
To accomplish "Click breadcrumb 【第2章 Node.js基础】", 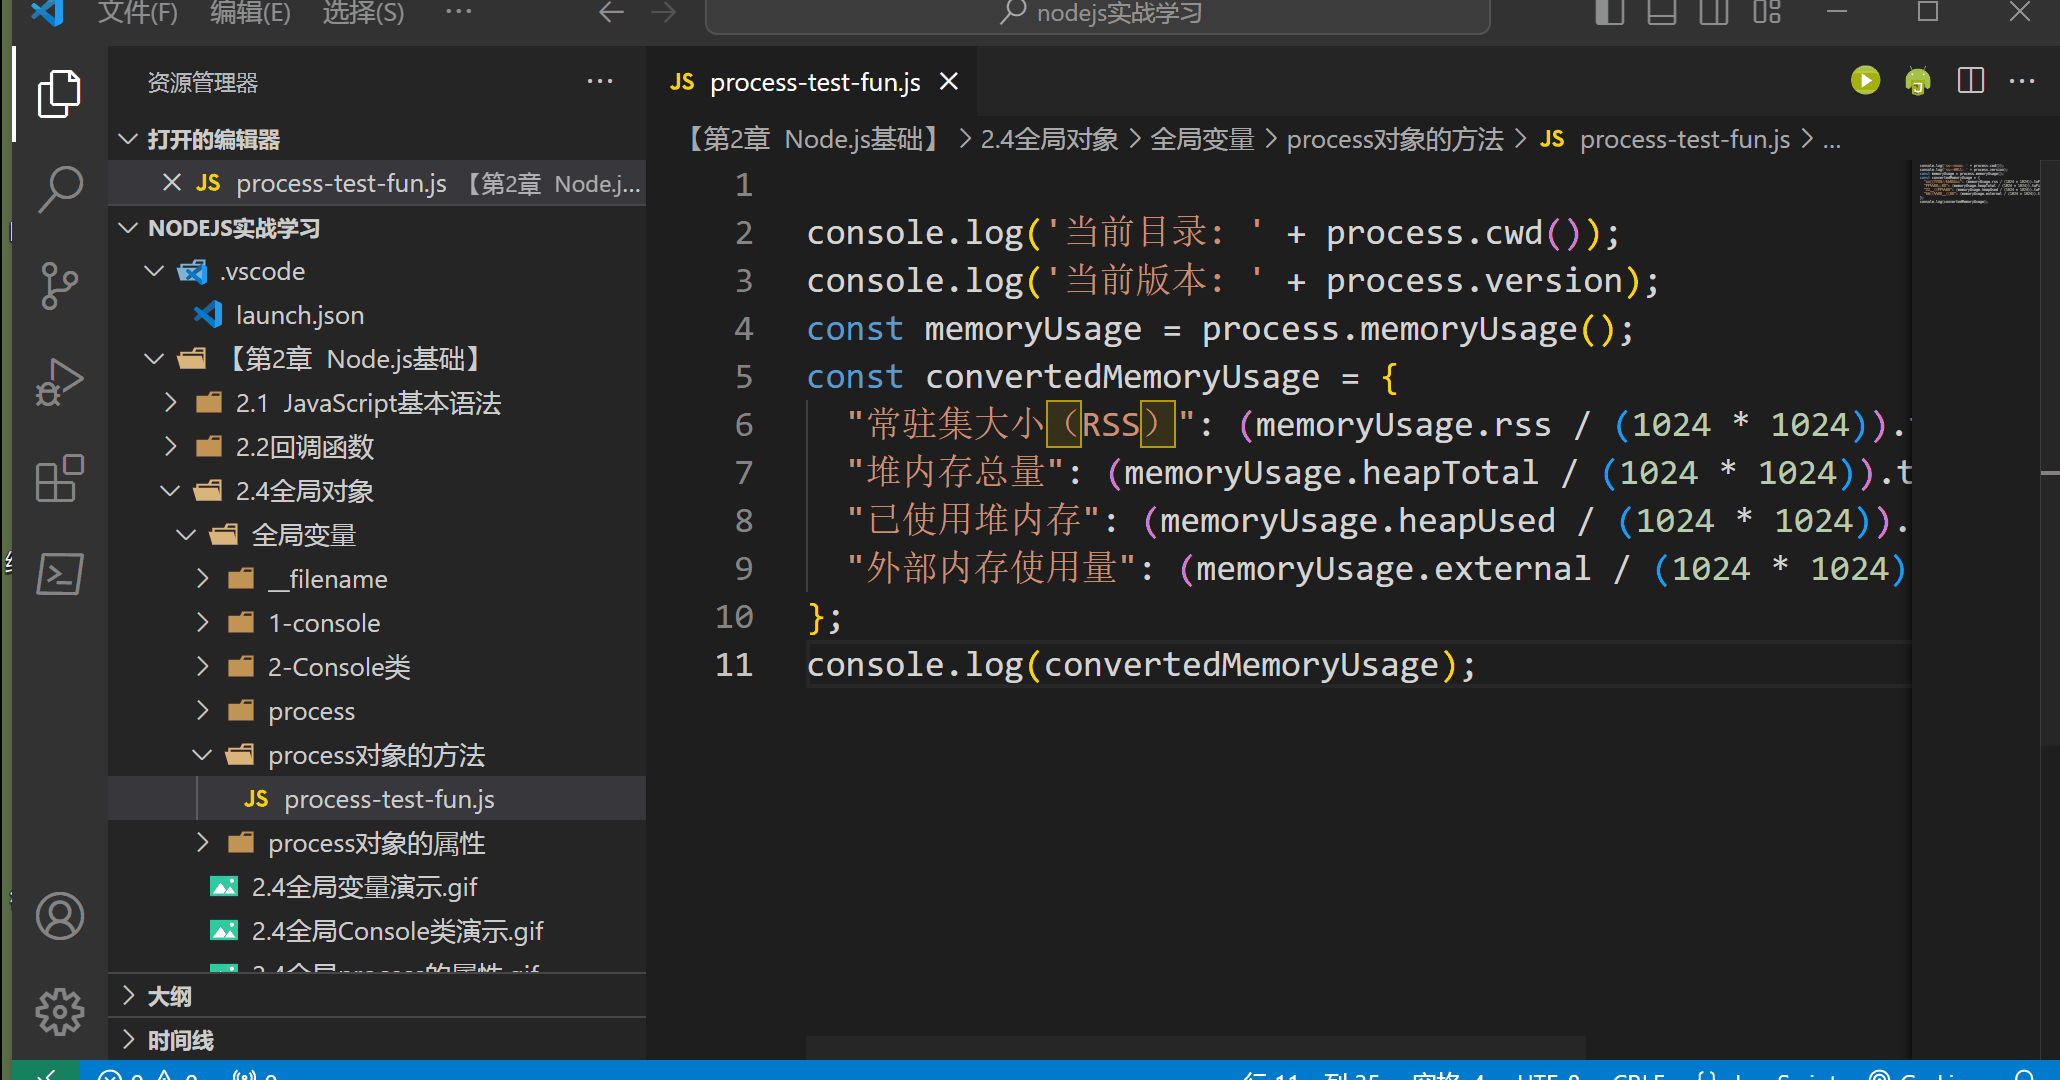I will (813, 139).
